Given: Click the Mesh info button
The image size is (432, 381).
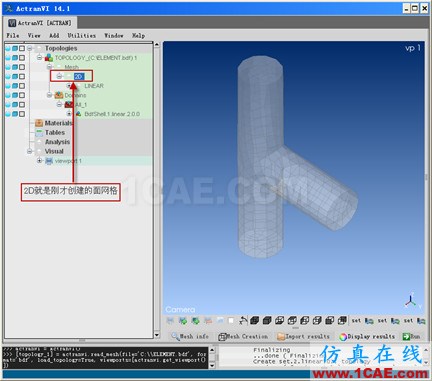Looking at the screenshot, I should click(x=190, y=336).
